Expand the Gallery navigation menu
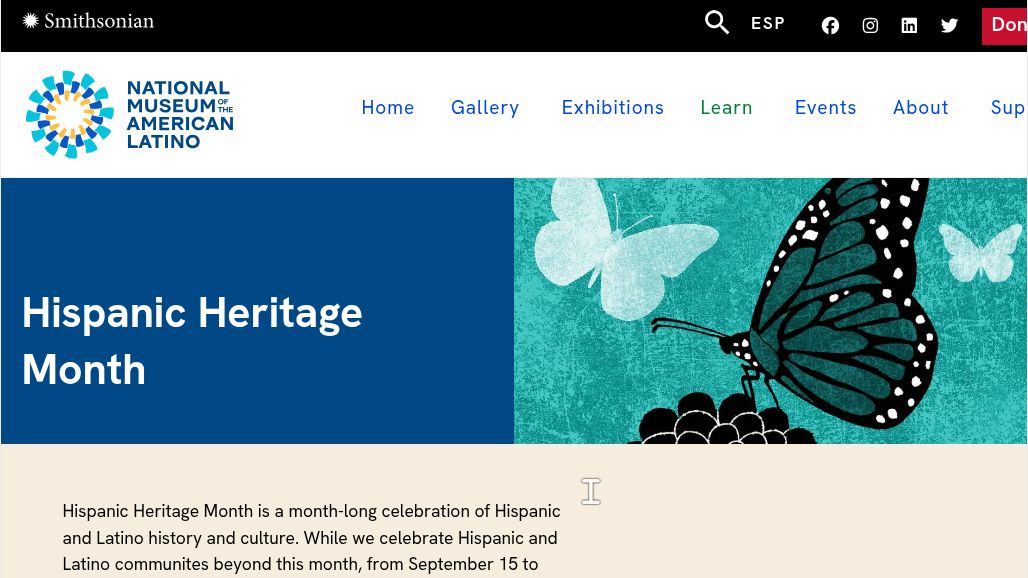The image size is (1028, 578). 485,108
